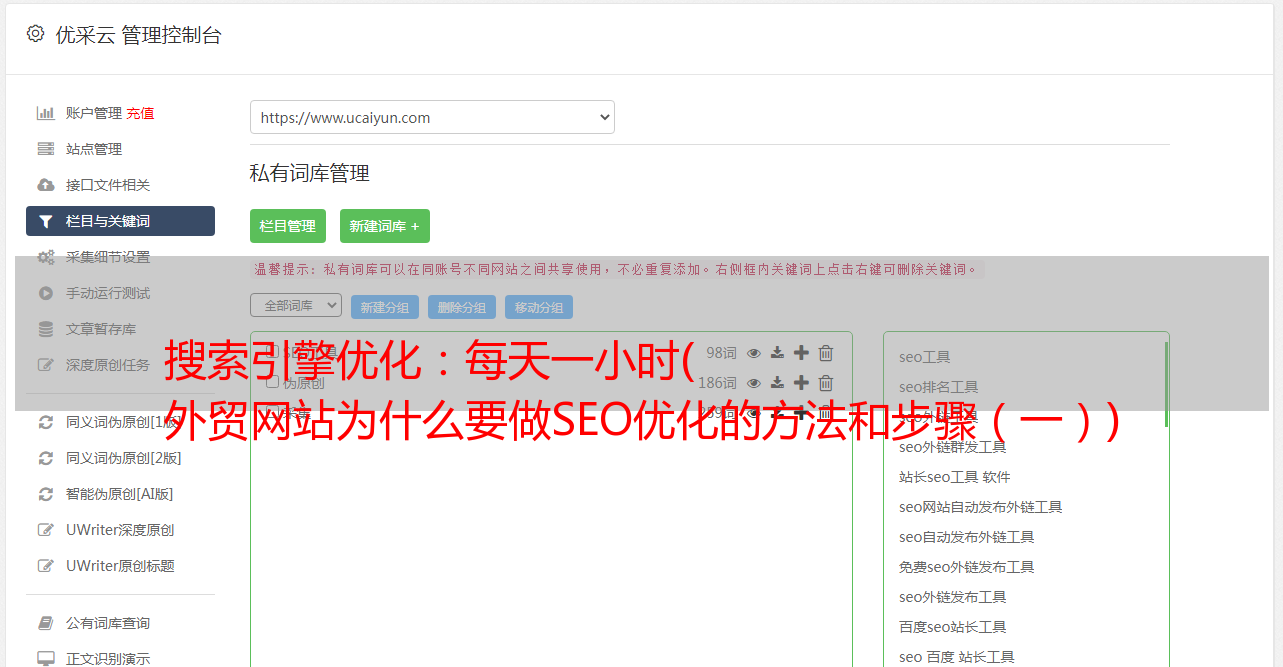Click the red 充值 link
This screenshot has width=1283, height=667.
141,113
